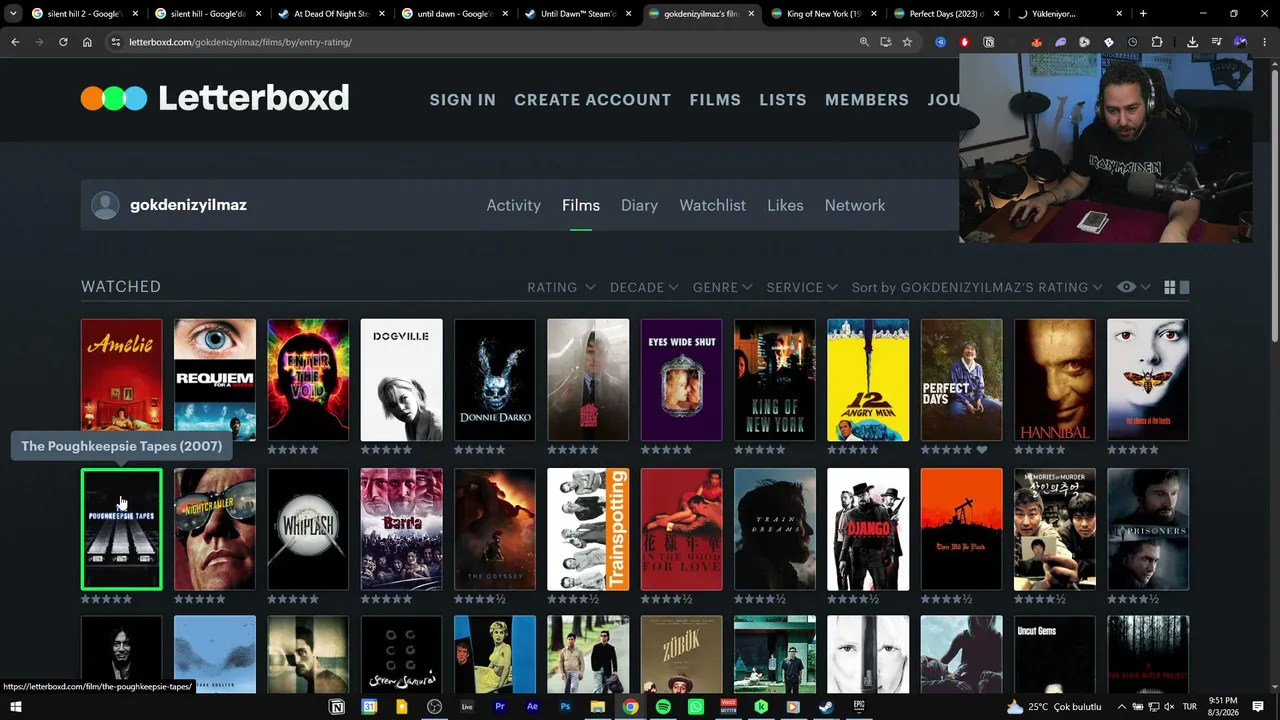The width and height of the screenshot is (1280, 720).
Task: Expand the RATING filter dropdown
Action: coord(561,287)
